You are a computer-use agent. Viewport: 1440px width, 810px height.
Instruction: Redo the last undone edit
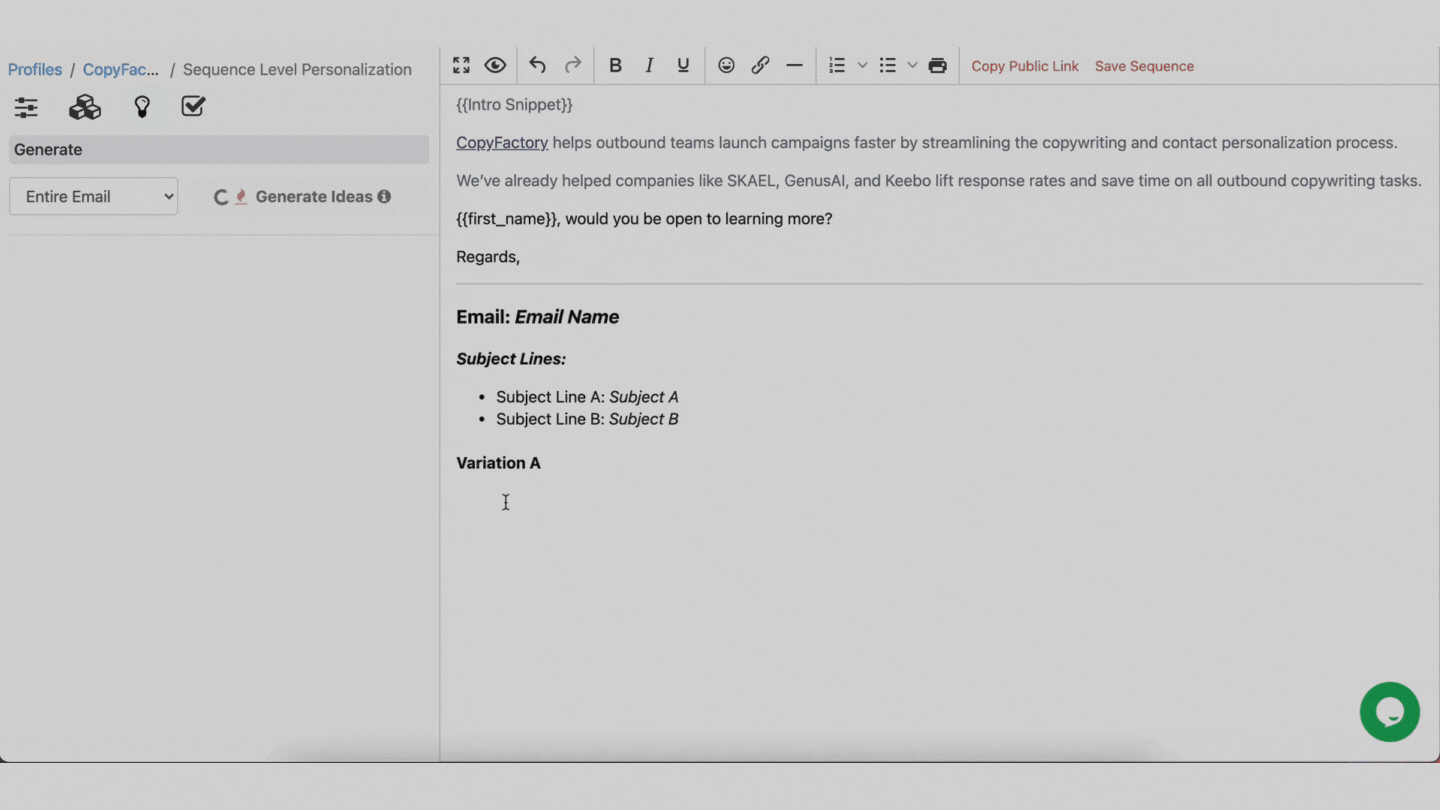tap(573, 65)
